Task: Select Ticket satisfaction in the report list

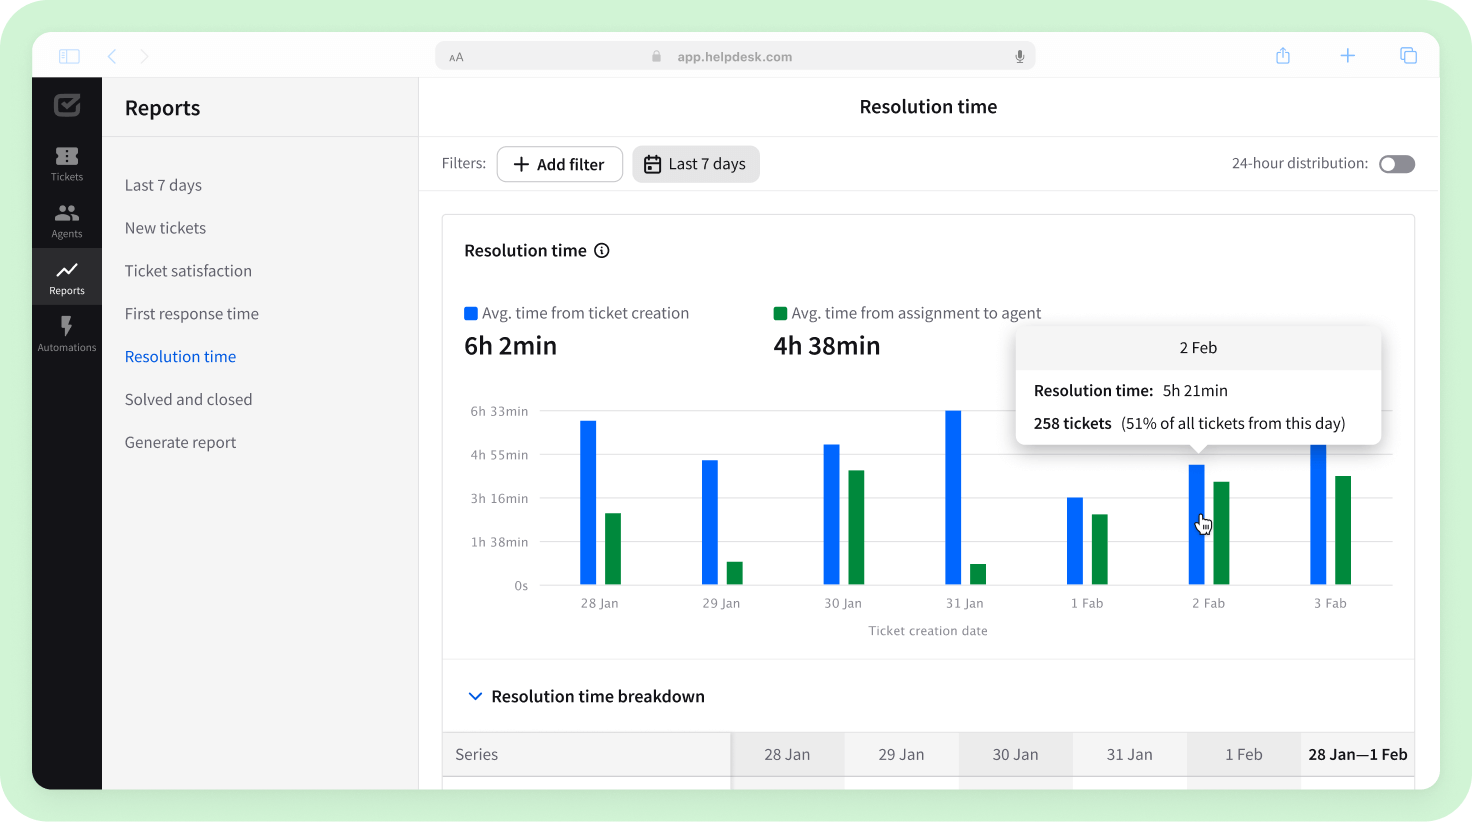Action: click(x=188, y=270)
